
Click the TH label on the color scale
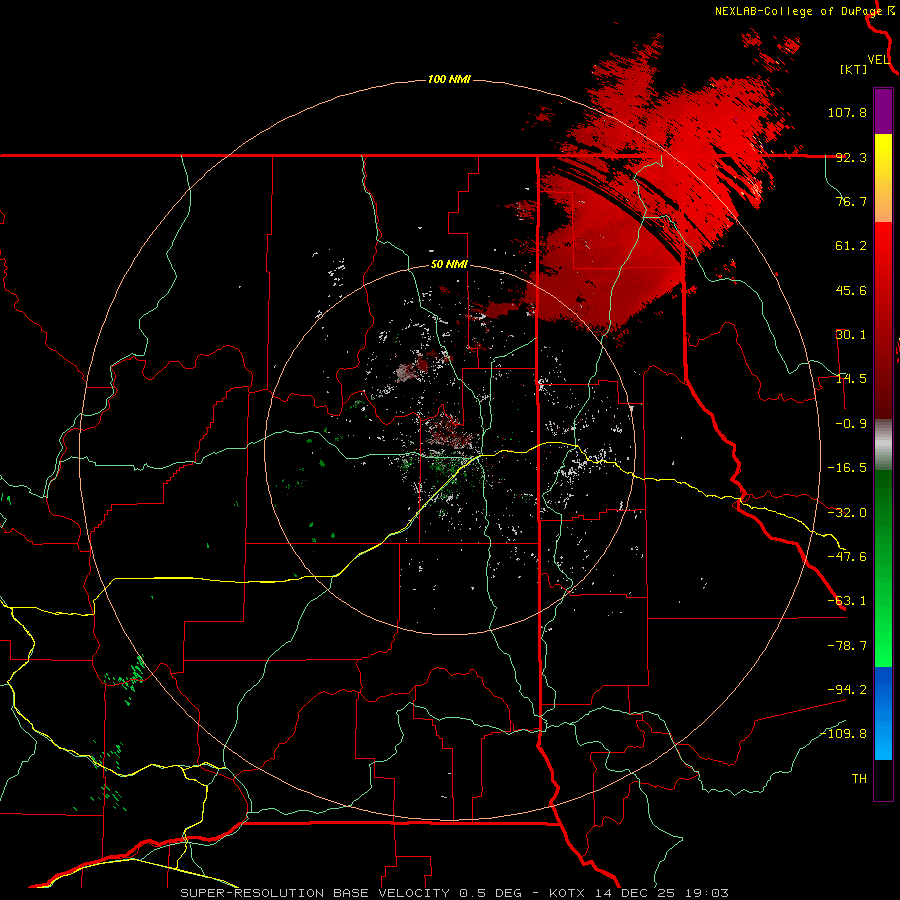pyautogui.click(x=859, y=779)
